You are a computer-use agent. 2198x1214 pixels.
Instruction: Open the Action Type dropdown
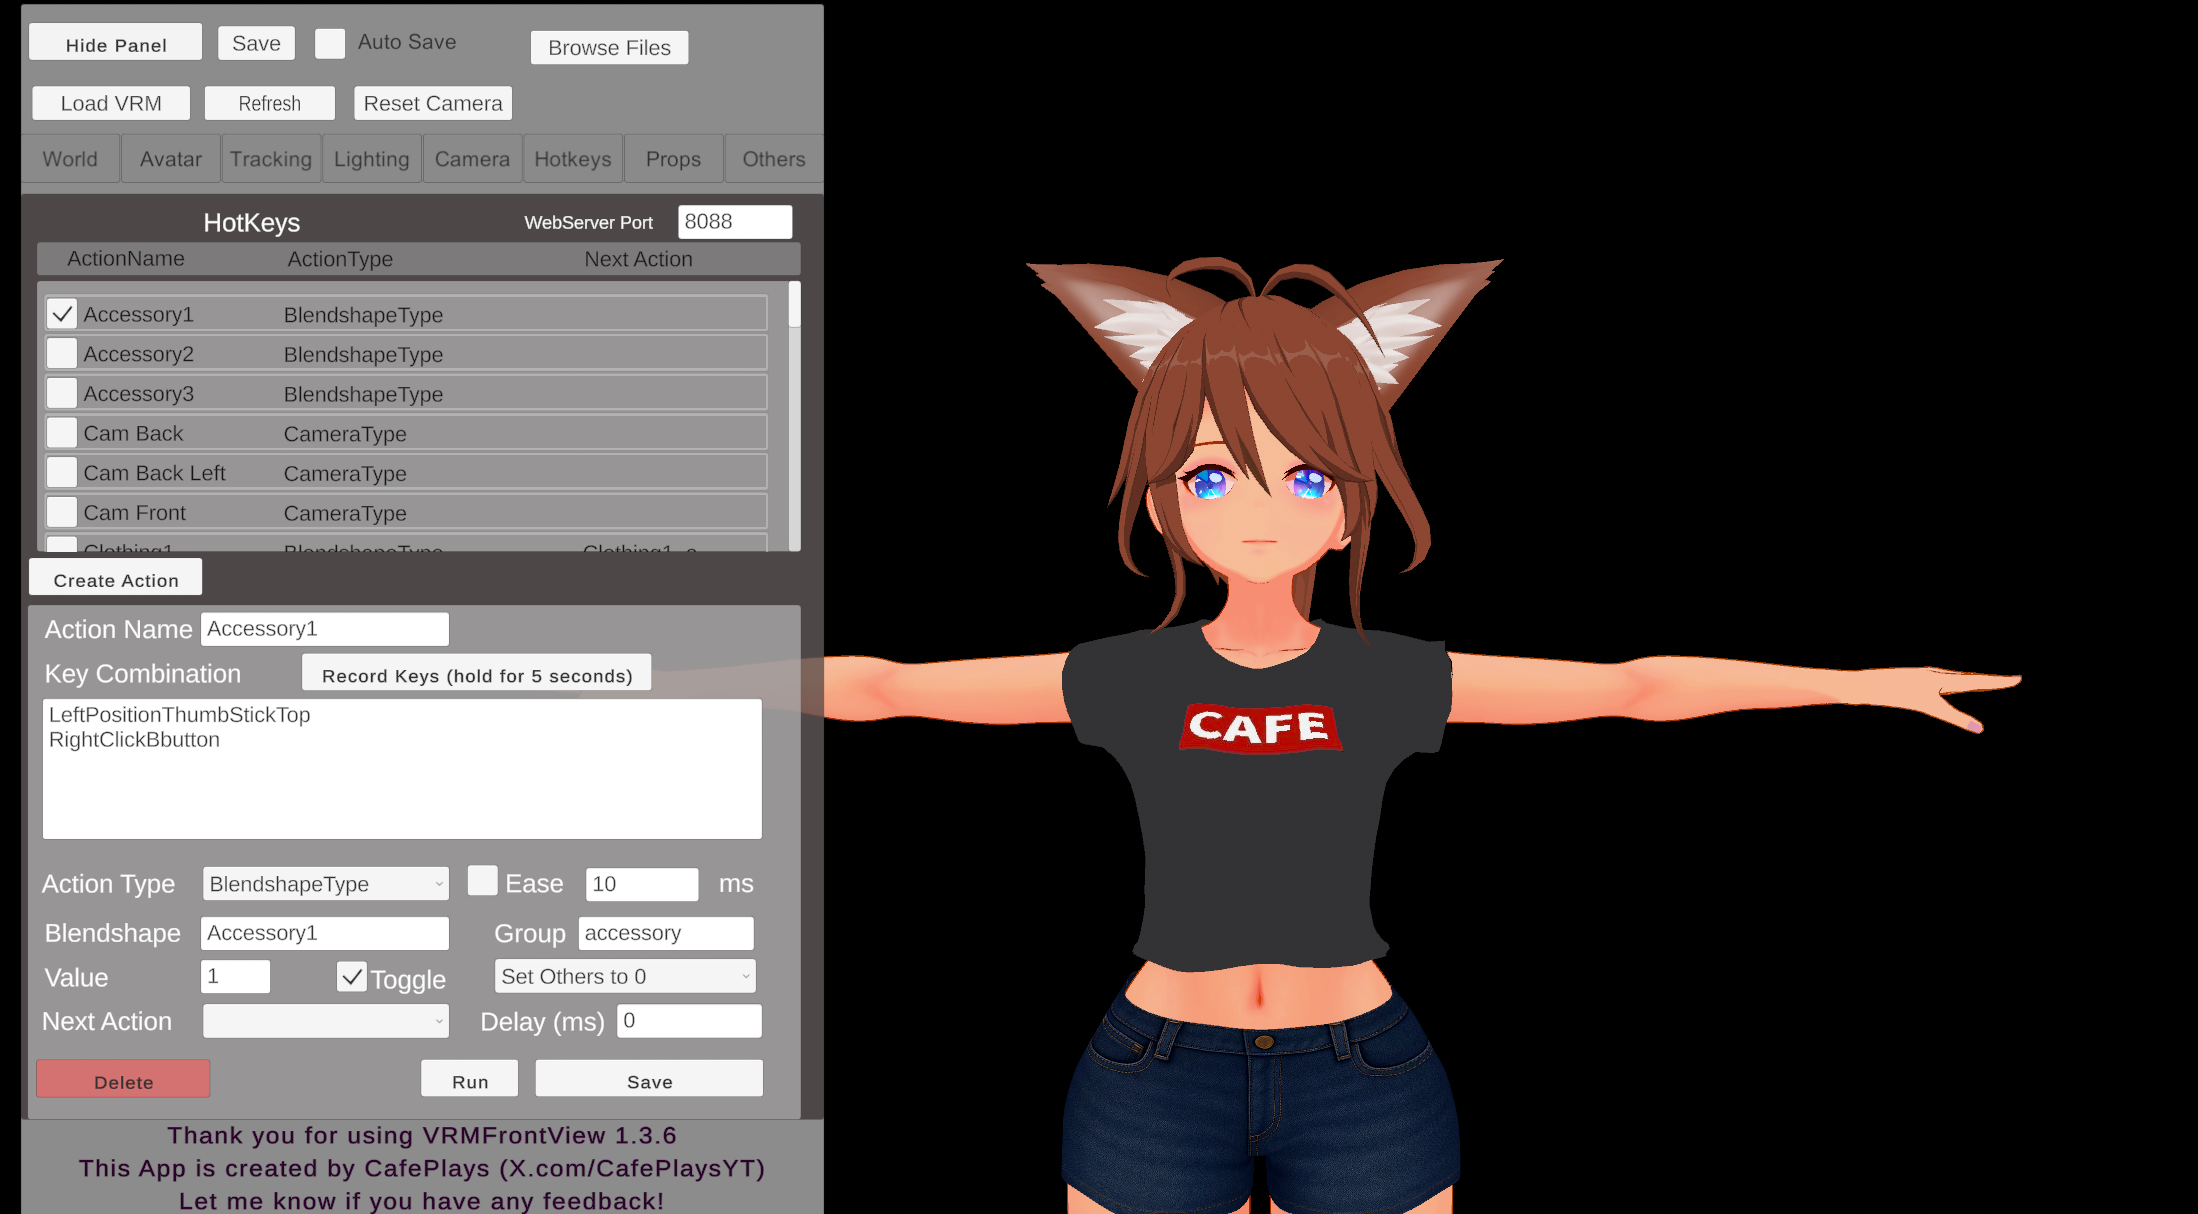pyautogui.click(x=325, y=884)
